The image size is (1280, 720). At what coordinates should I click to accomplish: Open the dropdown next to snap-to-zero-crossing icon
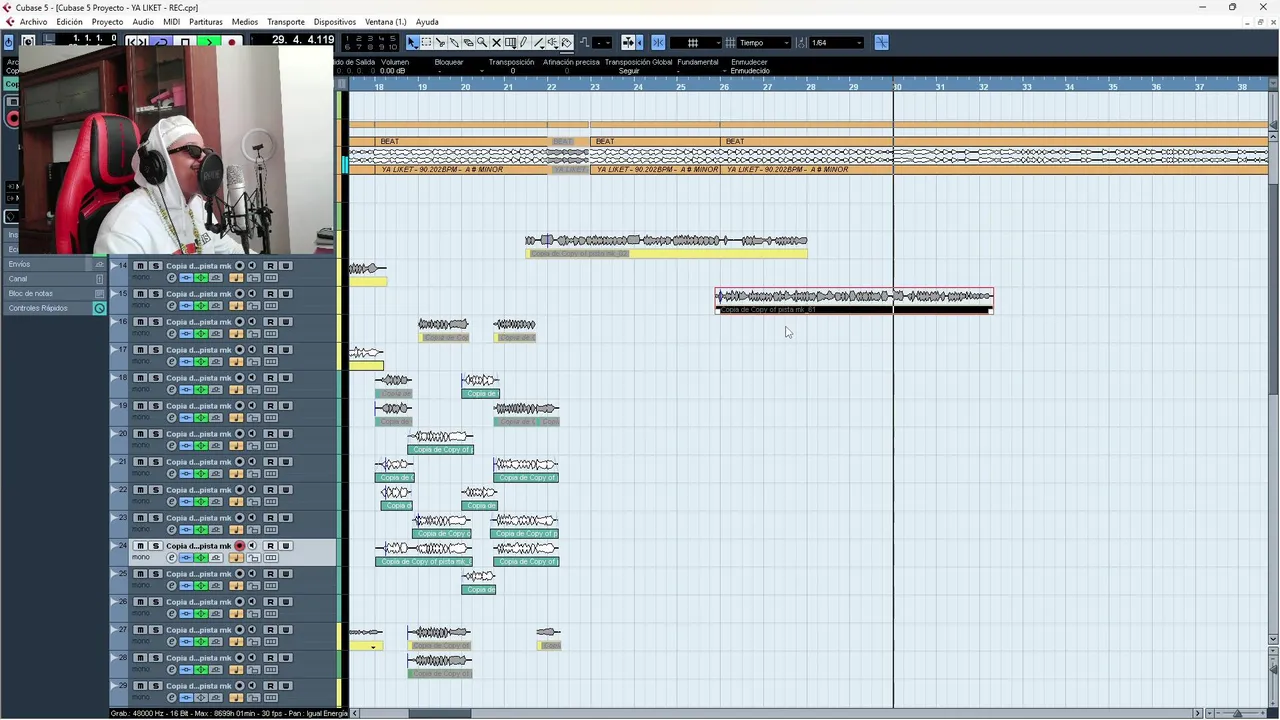[x=602, y=42]
